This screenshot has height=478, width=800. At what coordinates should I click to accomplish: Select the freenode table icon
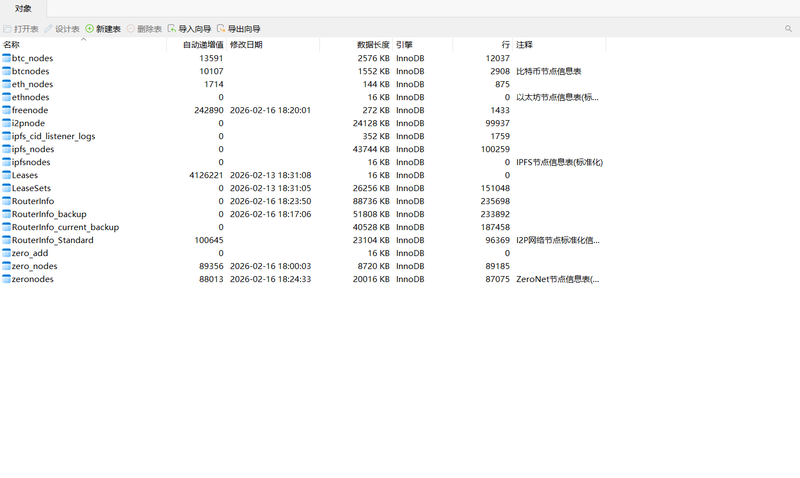point(6,110)
